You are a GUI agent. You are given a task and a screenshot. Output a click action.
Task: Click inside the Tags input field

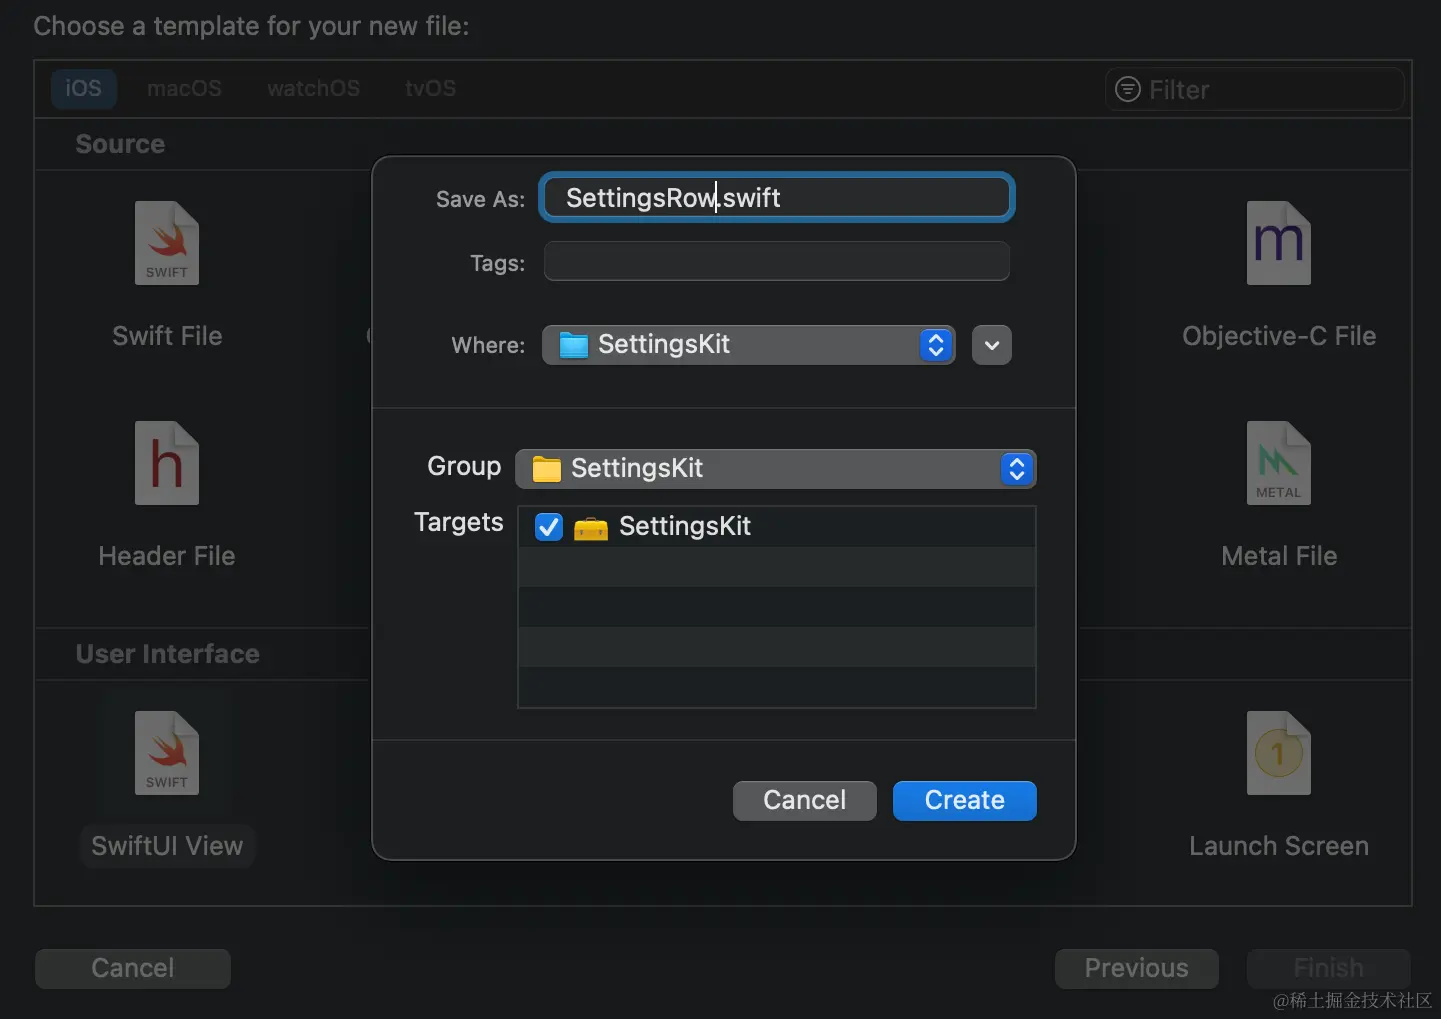click(x=776, y=261)
